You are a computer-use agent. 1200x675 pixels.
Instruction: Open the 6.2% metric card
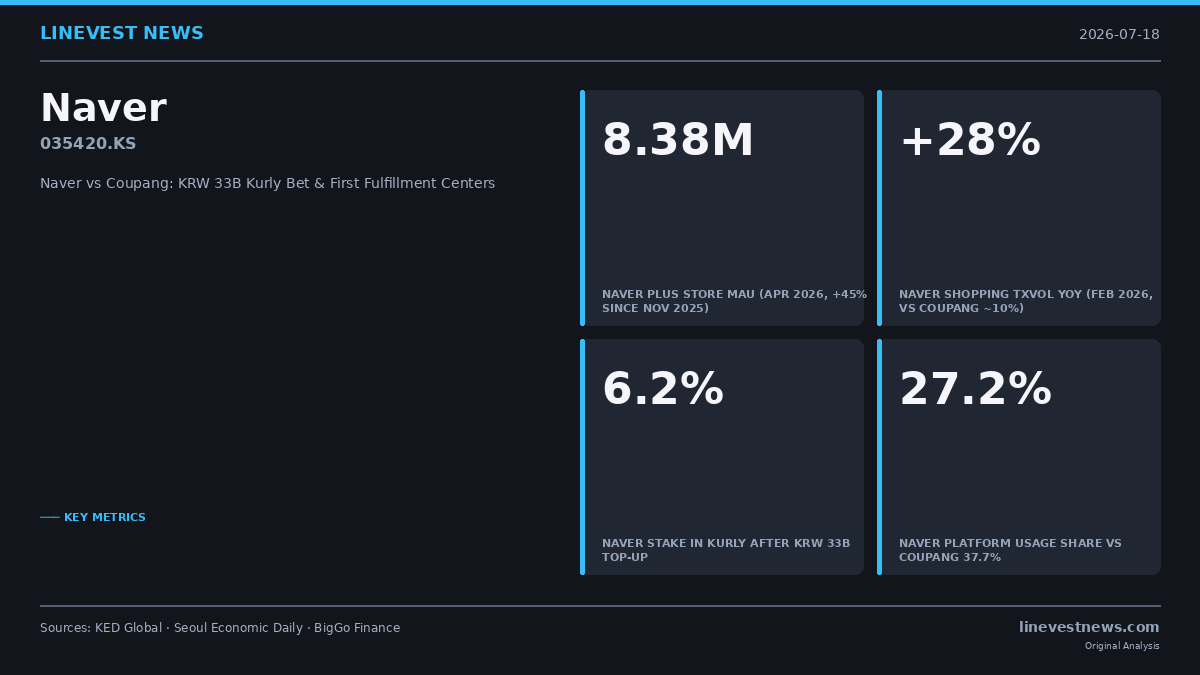[x=722, y=457]
